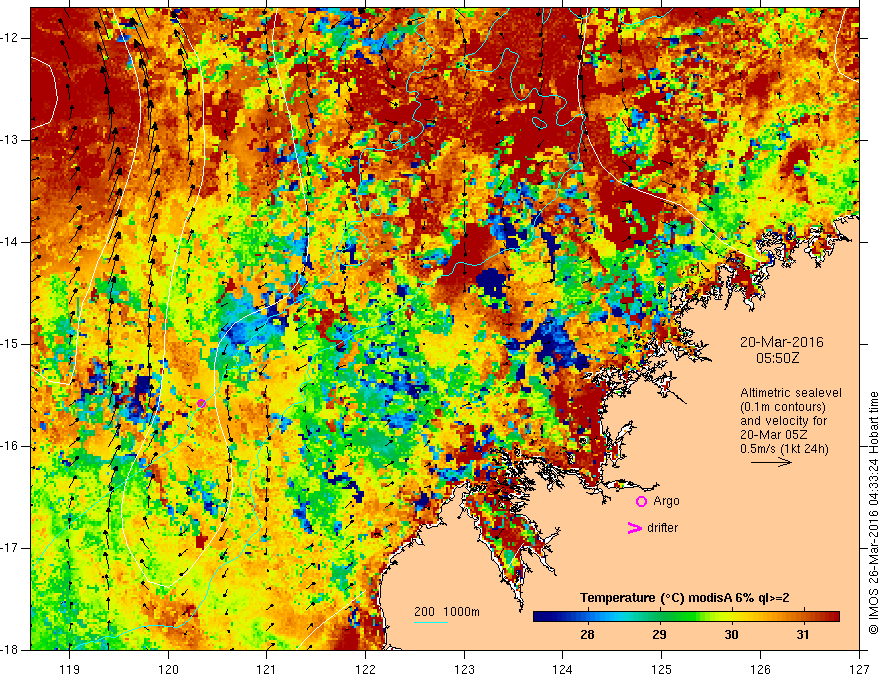
Task: Click the IMOS copyright timestamp text
Action: 873,513
